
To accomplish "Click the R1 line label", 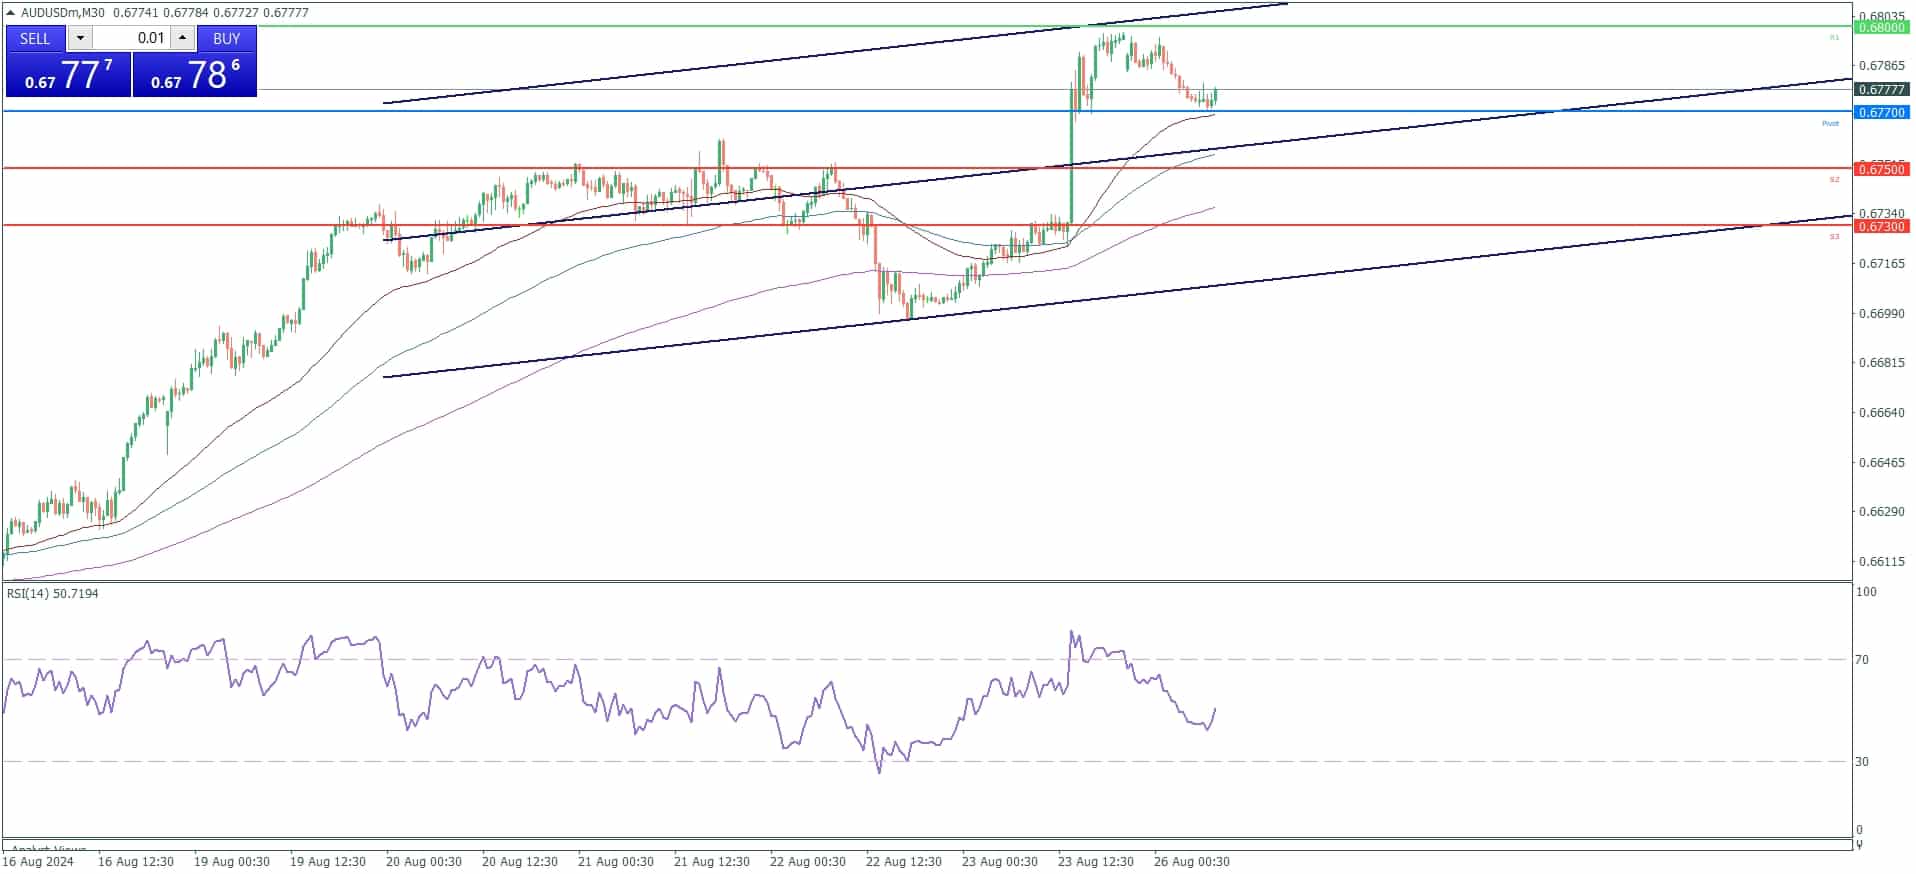I will (x=1834, y=37).
